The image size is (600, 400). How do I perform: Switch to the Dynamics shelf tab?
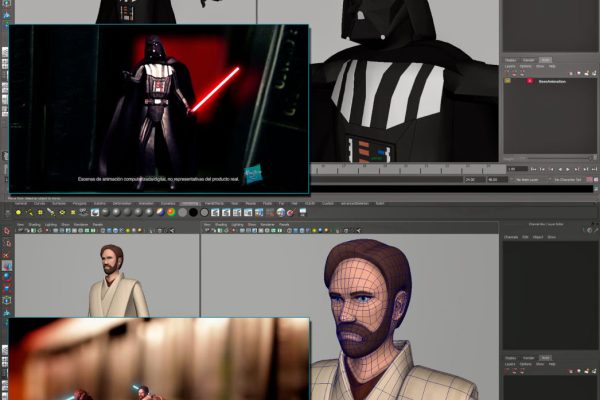(x=168, y=204)
